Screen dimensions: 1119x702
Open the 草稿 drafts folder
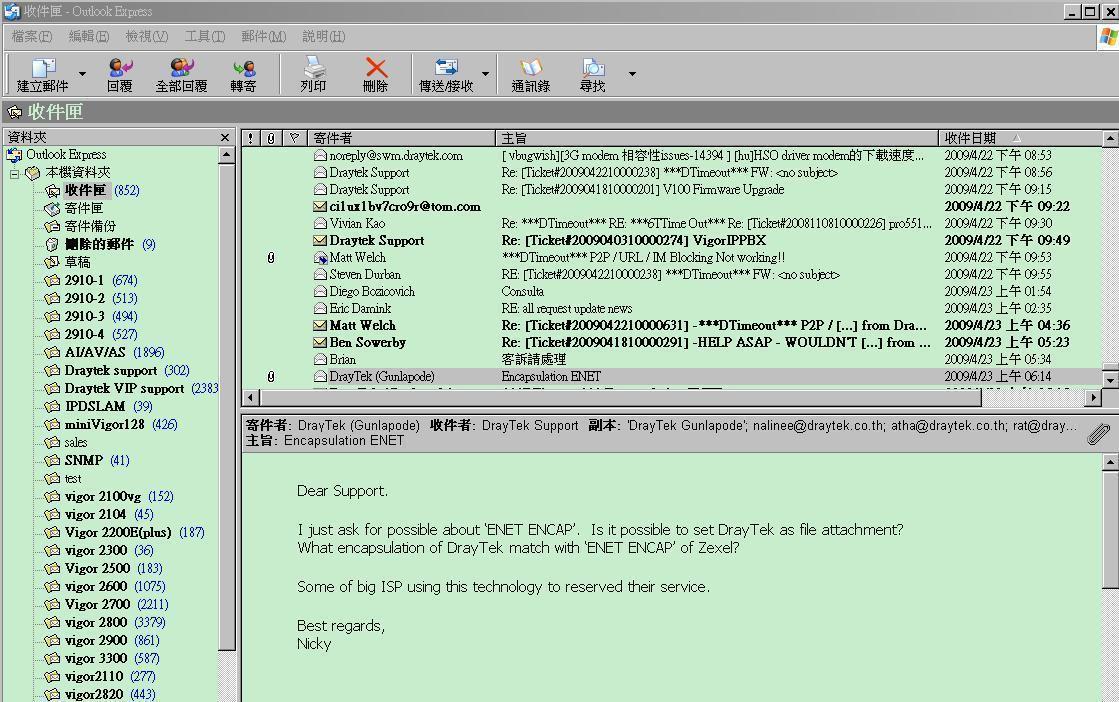[68, 262]
